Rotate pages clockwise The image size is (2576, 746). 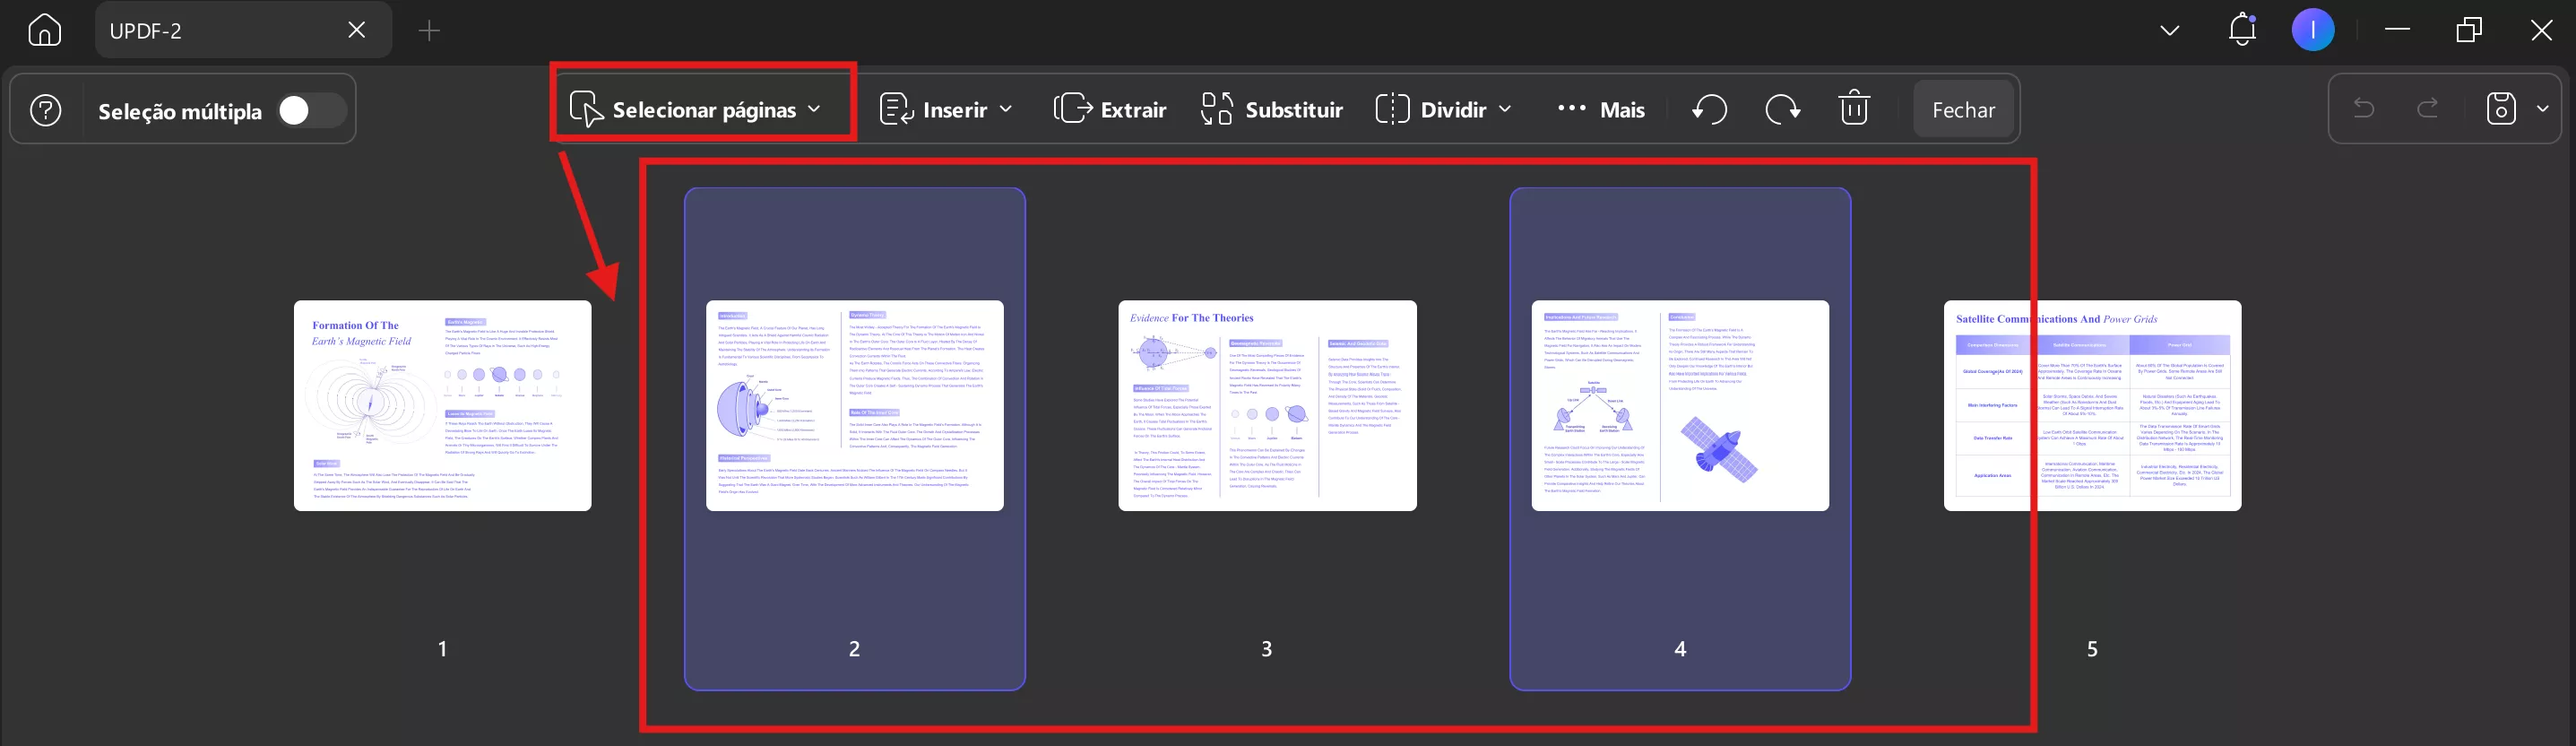1782,109
